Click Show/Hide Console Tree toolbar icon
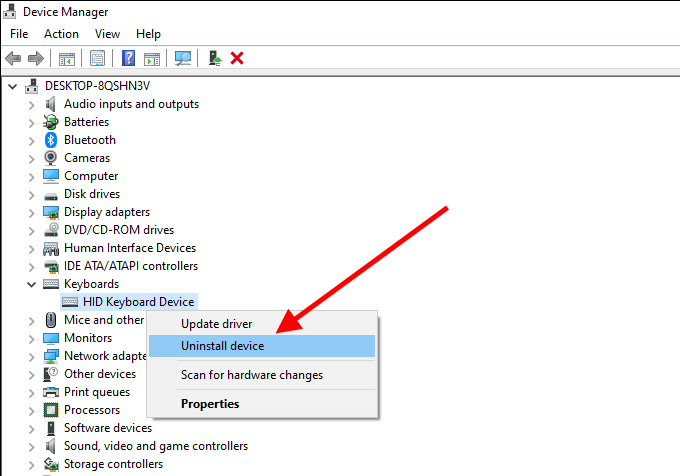 coord(67,59)
